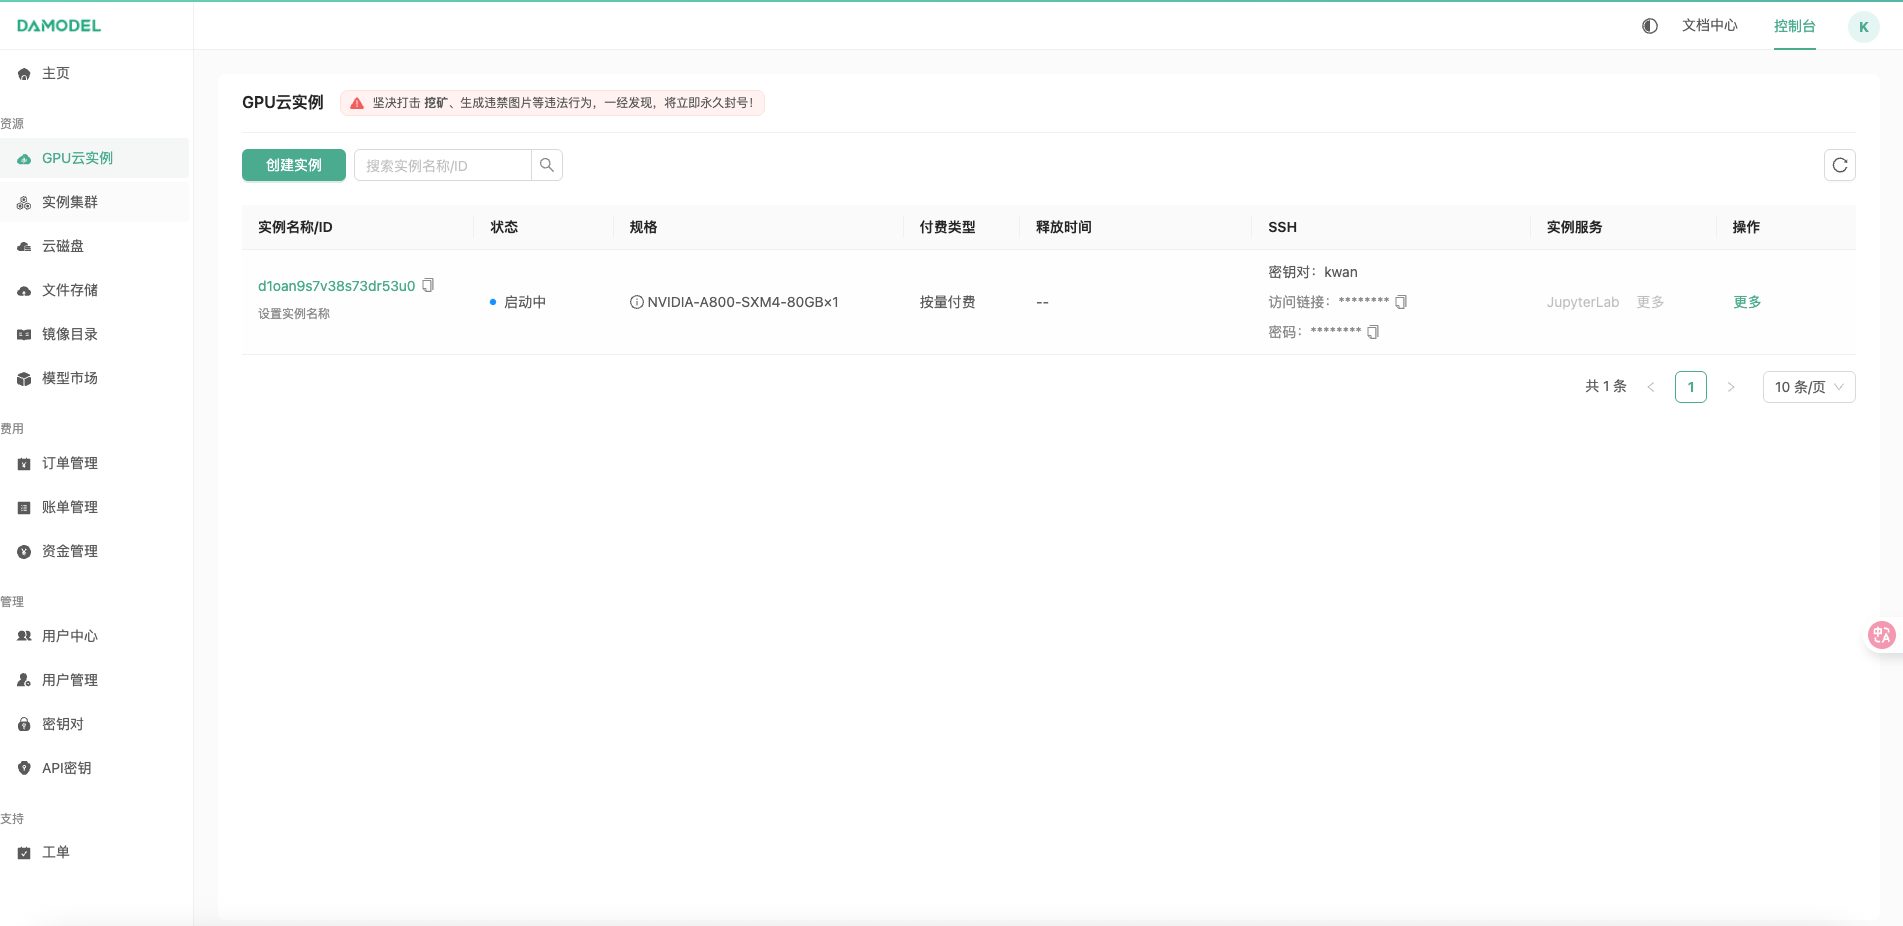Open 账单管理 sidebar item
The height and width of the screenshot is (926, 1903).
point(94,507)
